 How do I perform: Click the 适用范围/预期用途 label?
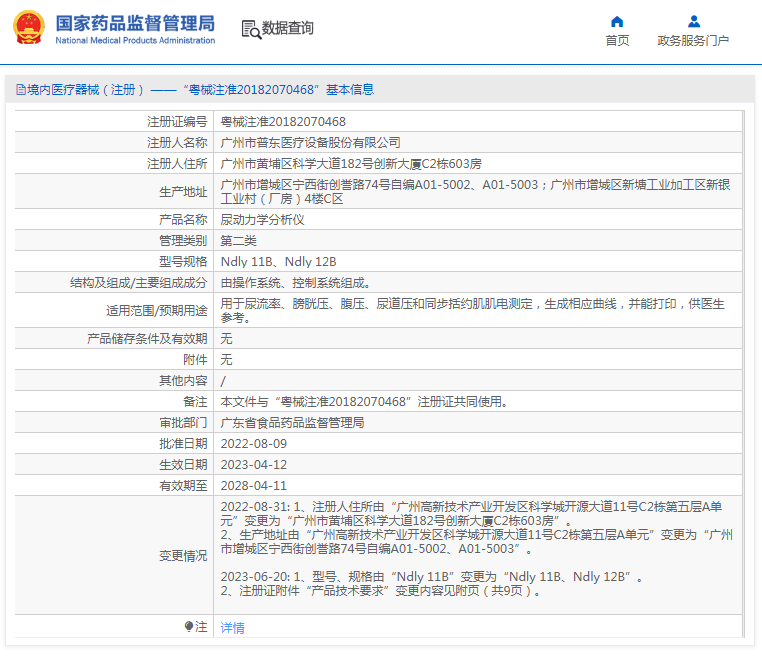coord(156,311)
